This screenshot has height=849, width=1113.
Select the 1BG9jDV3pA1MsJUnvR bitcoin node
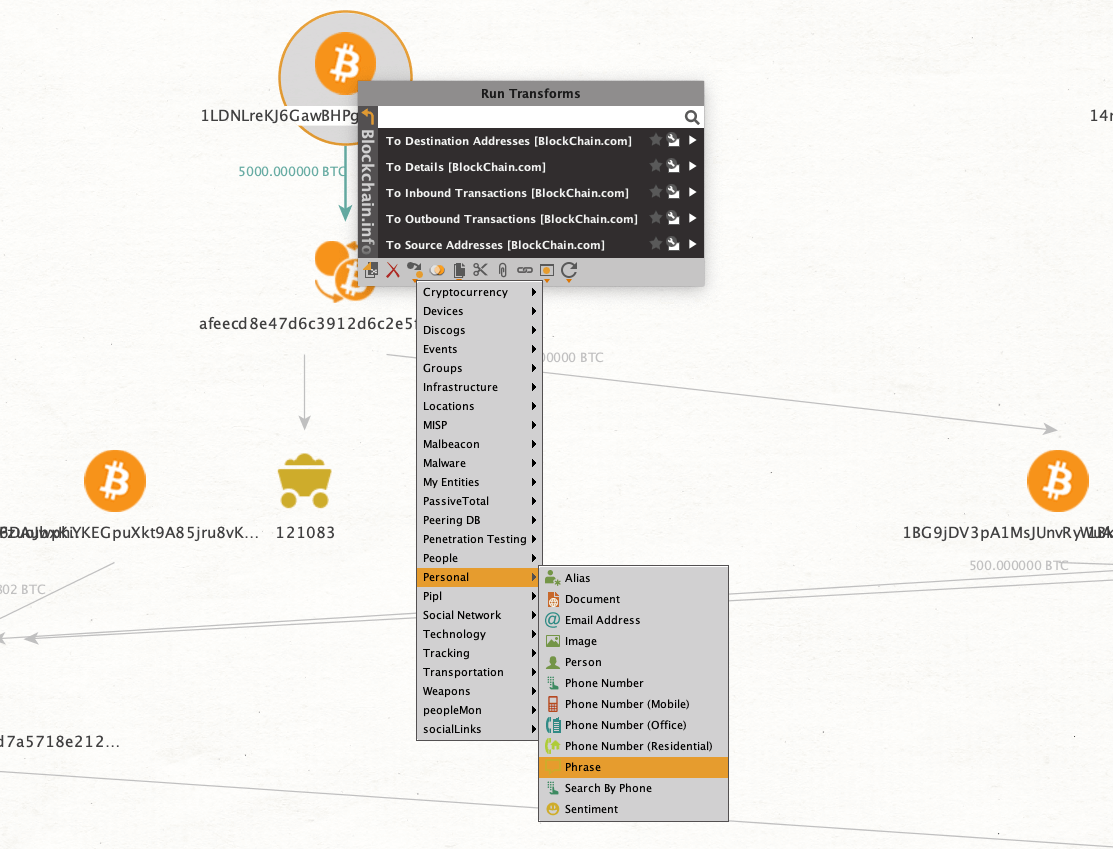(1058, 481)
